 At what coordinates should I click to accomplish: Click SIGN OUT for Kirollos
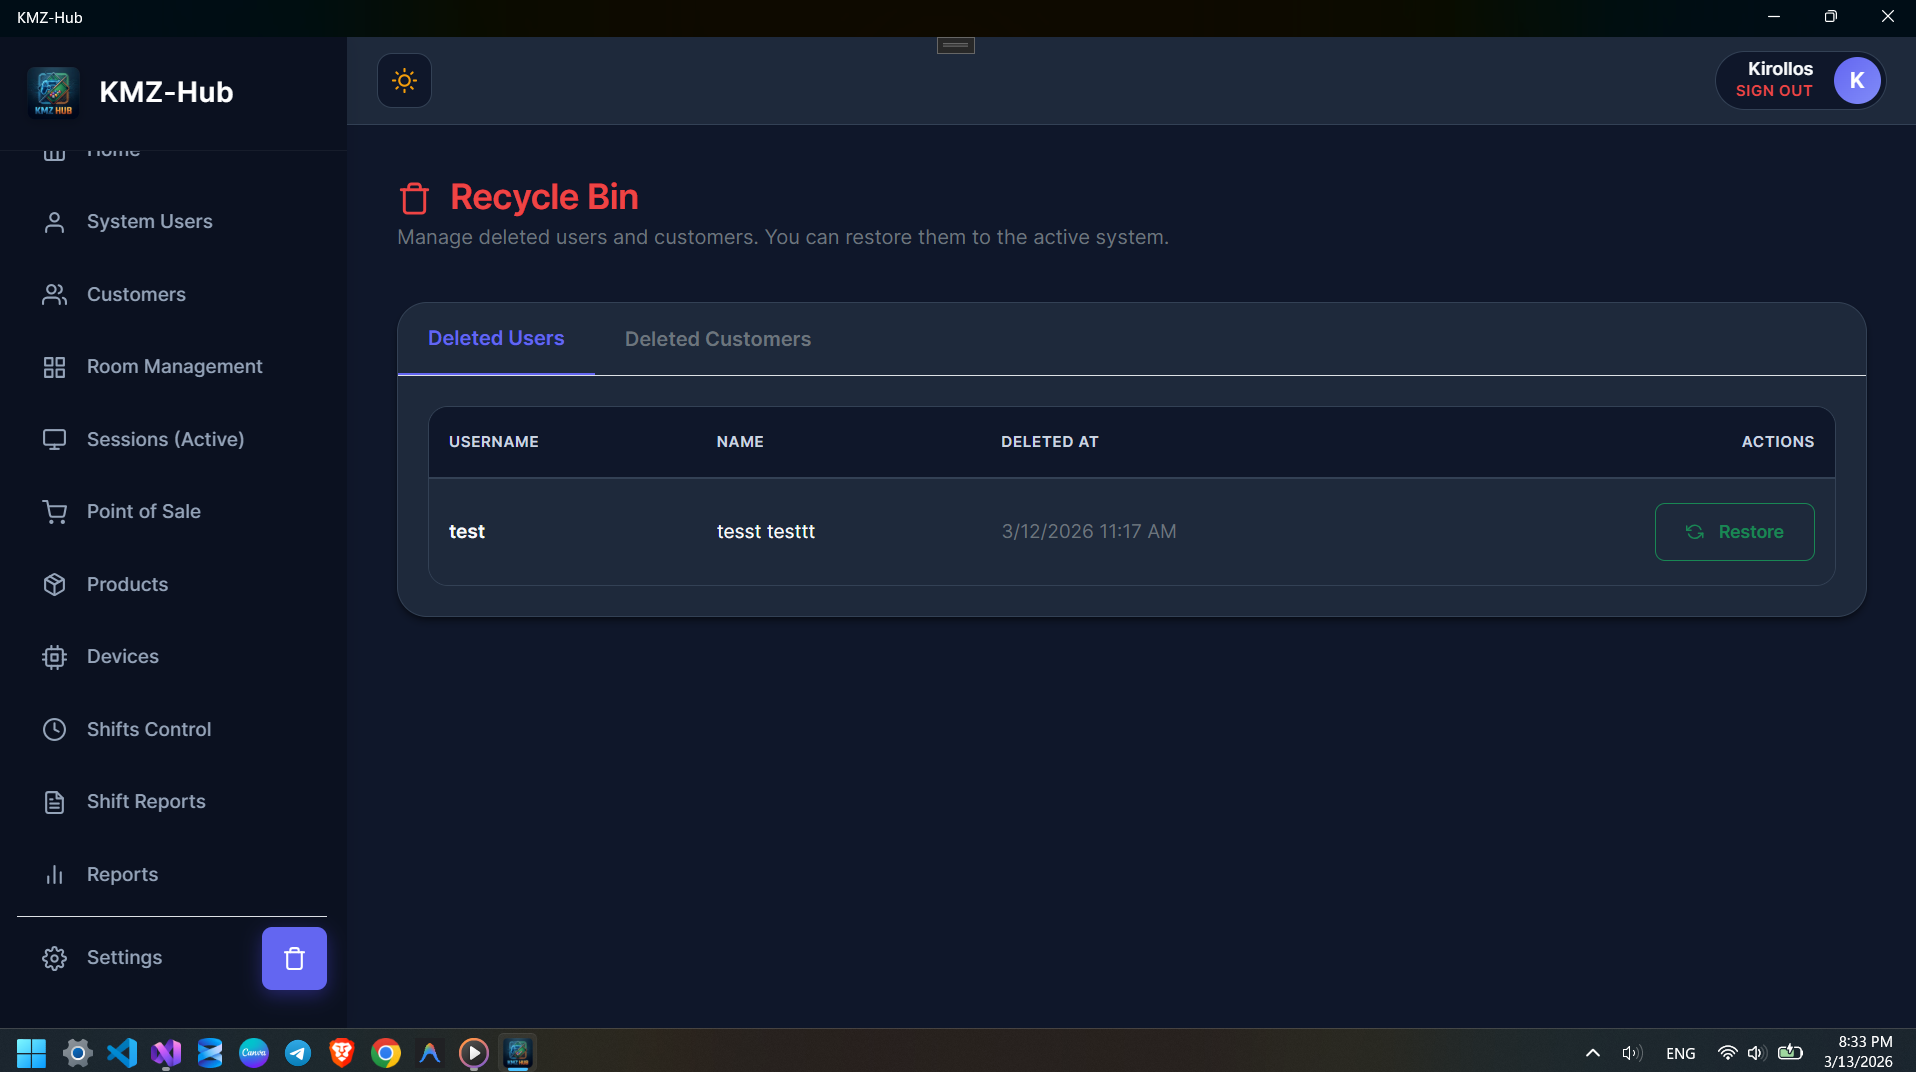coord(1774,90)
